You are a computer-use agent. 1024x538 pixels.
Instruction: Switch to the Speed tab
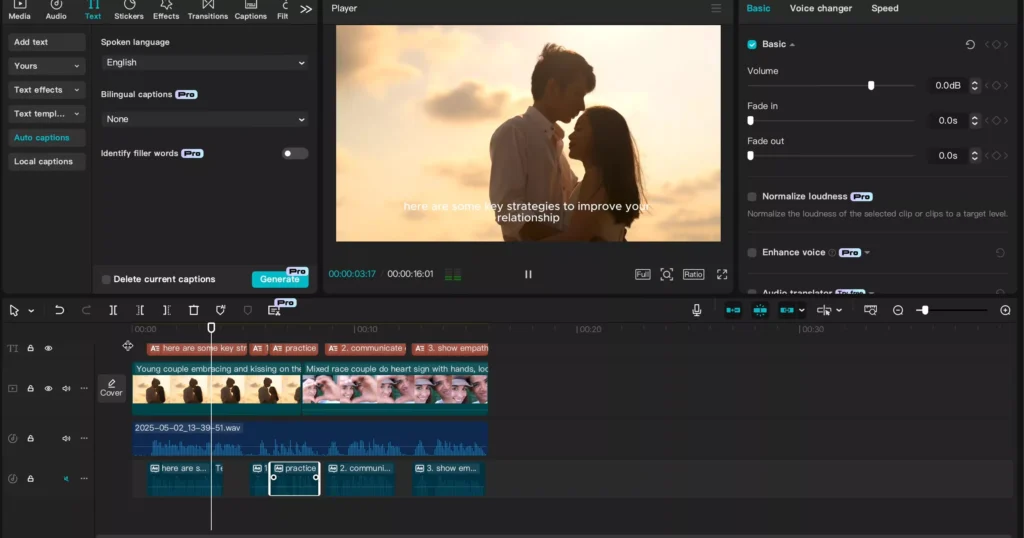(884, 8)
